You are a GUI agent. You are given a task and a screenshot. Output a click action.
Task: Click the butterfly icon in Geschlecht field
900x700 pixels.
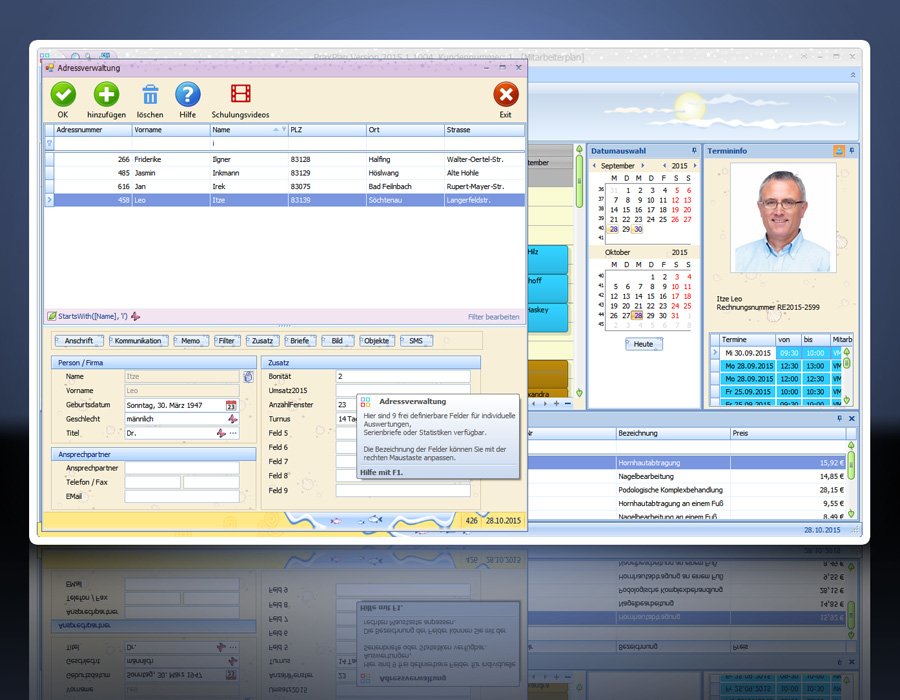point(232,419)
